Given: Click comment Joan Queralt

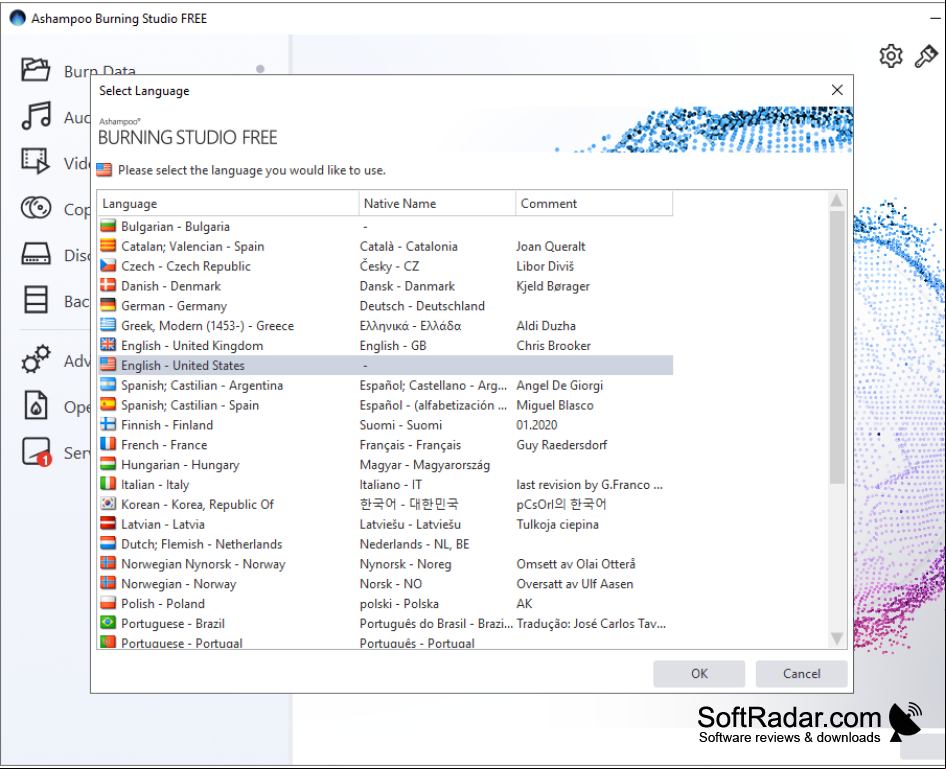Looking at the screenshot, I should pos(551,246).
